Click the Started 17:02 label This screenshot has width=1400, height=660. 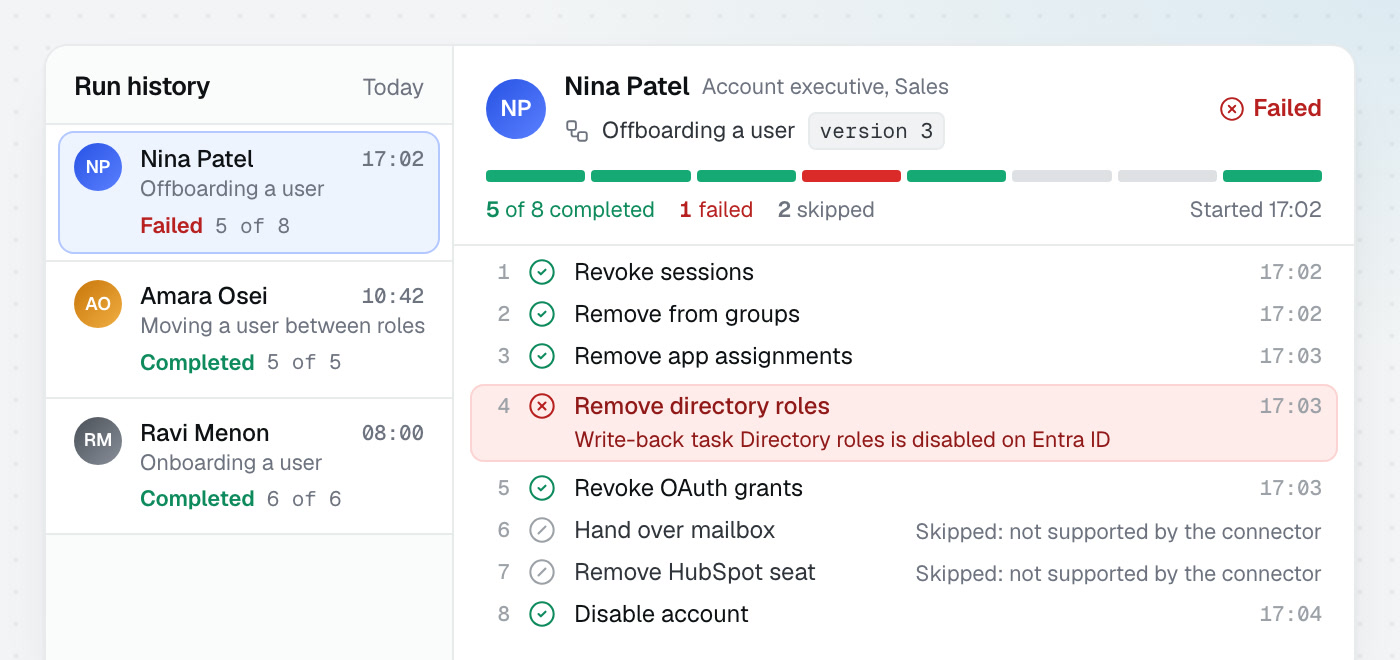point(1256,210)
